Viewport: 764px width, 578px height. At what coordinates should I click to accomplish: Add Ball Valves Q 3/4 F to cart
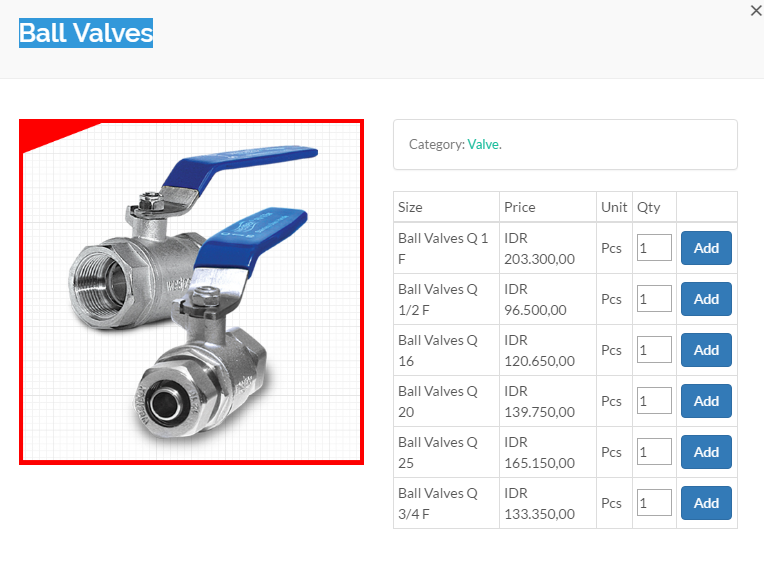pos(706,503)
